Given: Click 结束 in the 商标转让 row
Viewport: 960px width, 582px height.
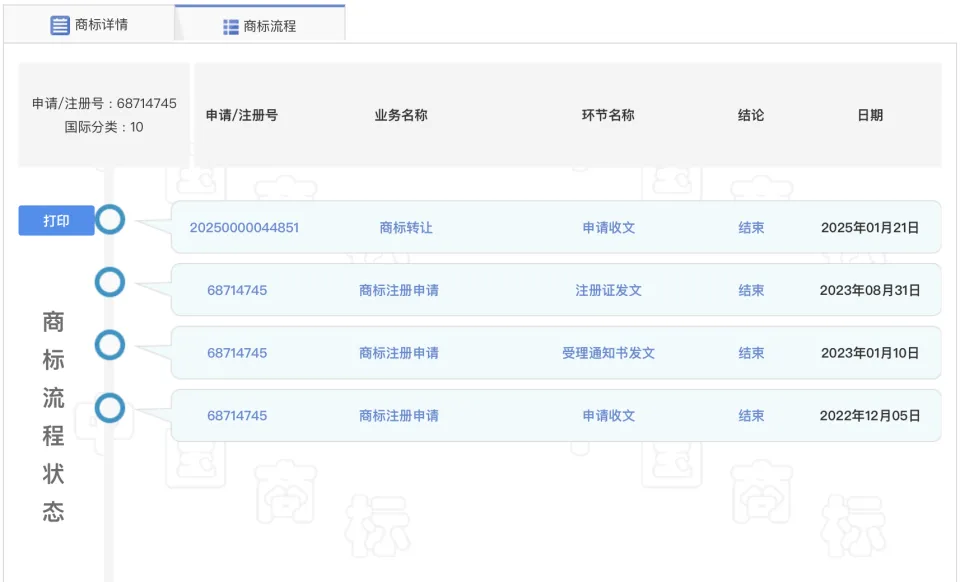Looking at the screenshot, I should 751,228.
